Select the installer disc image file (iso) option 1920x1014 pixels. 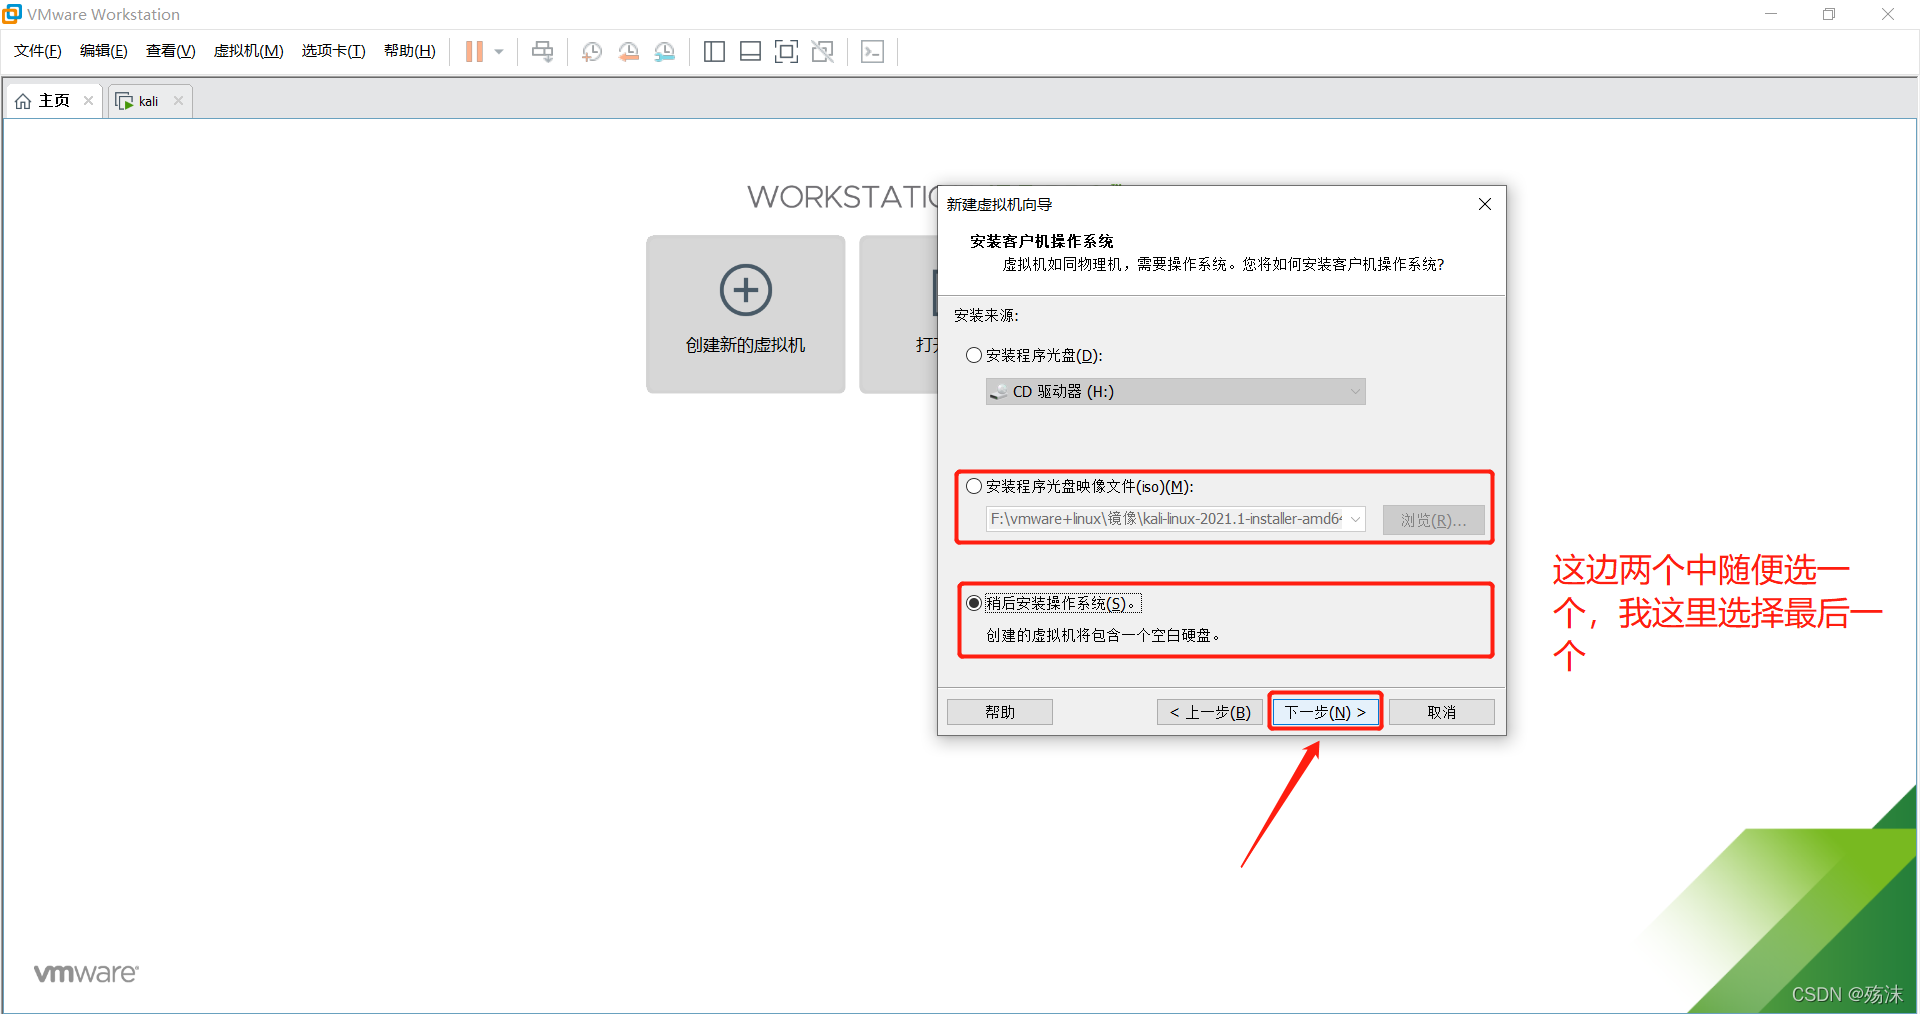pyautogui.click(x=974, y=487)
